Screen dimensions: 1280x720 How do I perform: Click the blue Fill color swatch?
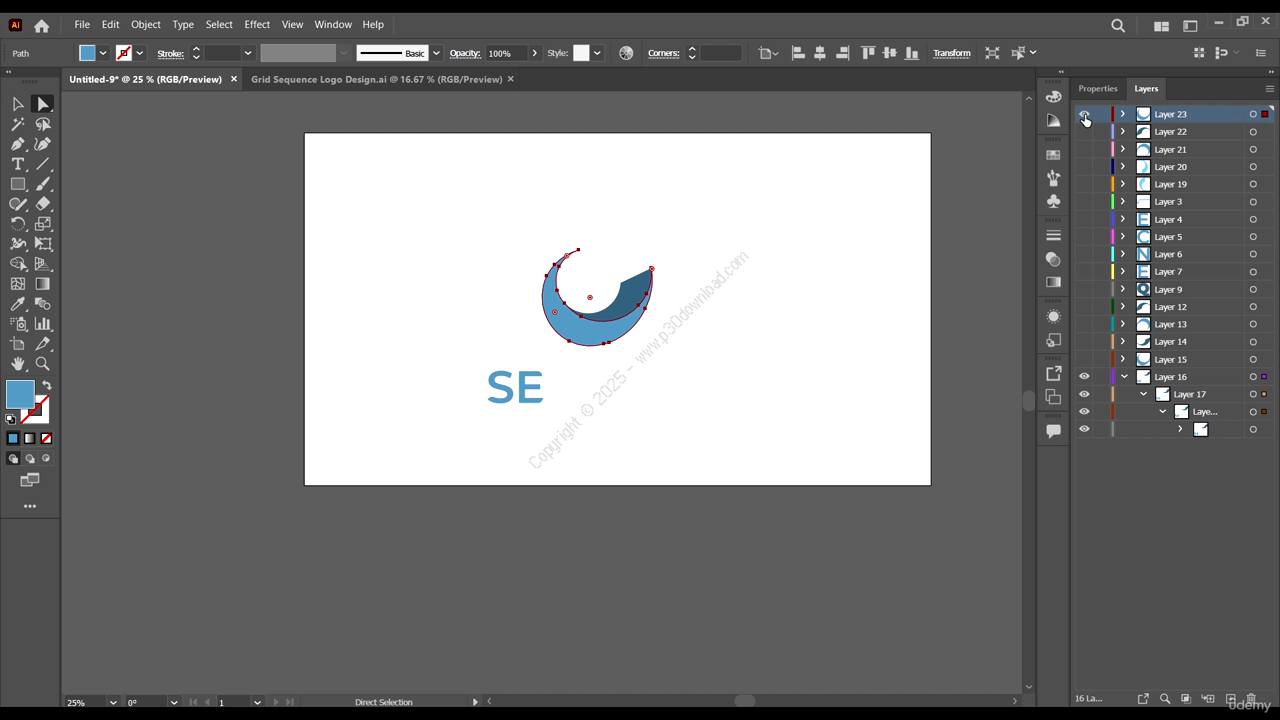coord(20,394)
